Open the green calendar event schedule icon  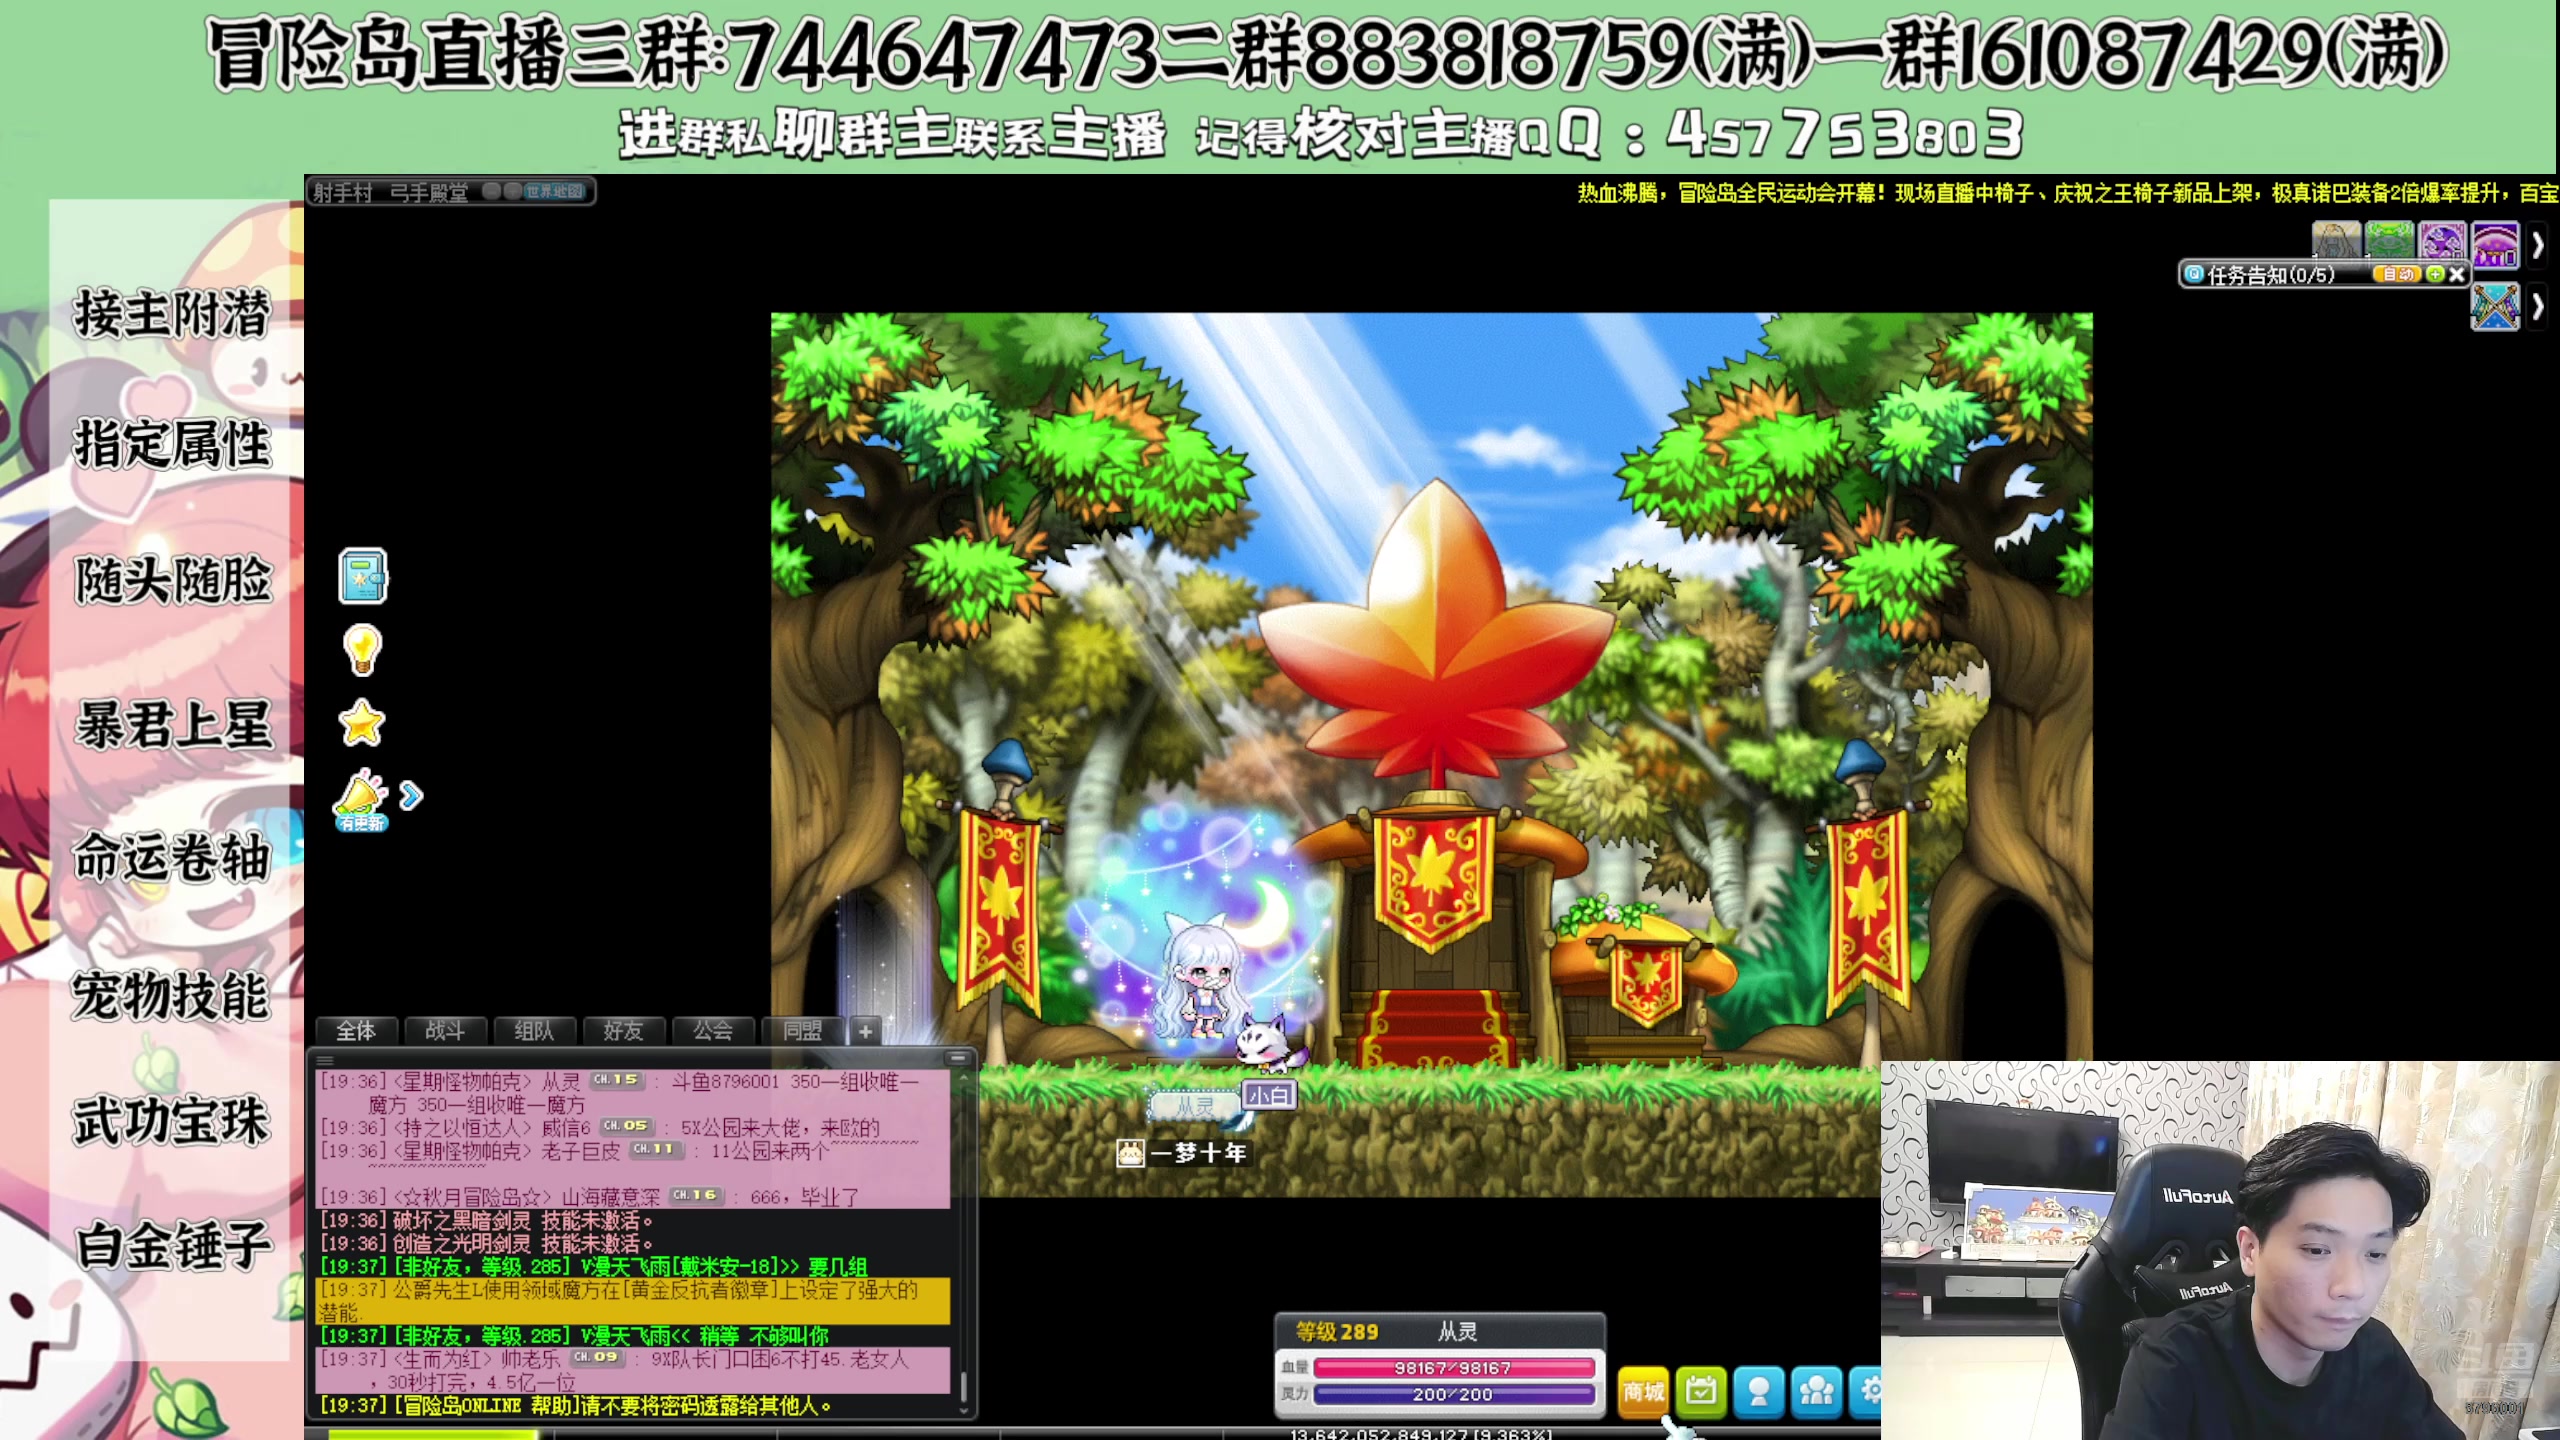[x=1701, y=1392]
